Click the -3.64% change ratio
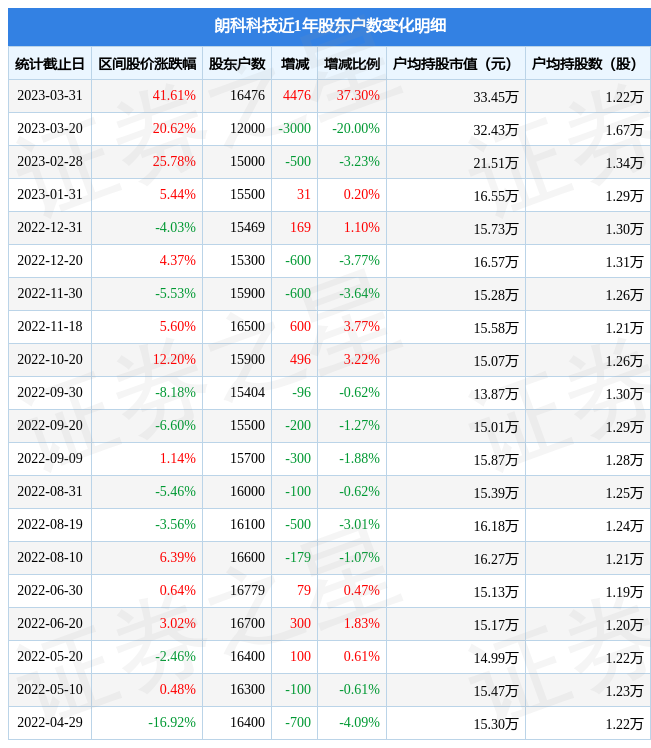 [x=360, y=293]
